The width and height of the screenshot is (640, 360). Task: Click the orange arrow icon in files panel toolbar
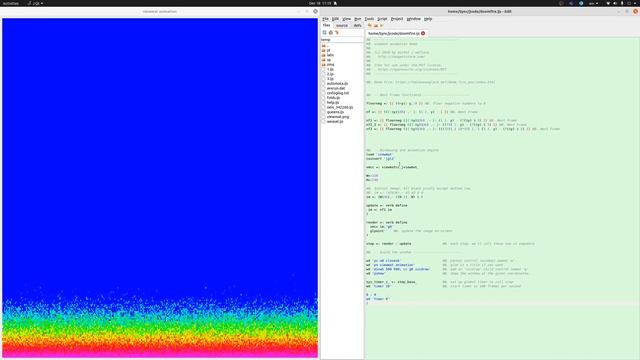[337, 33]
